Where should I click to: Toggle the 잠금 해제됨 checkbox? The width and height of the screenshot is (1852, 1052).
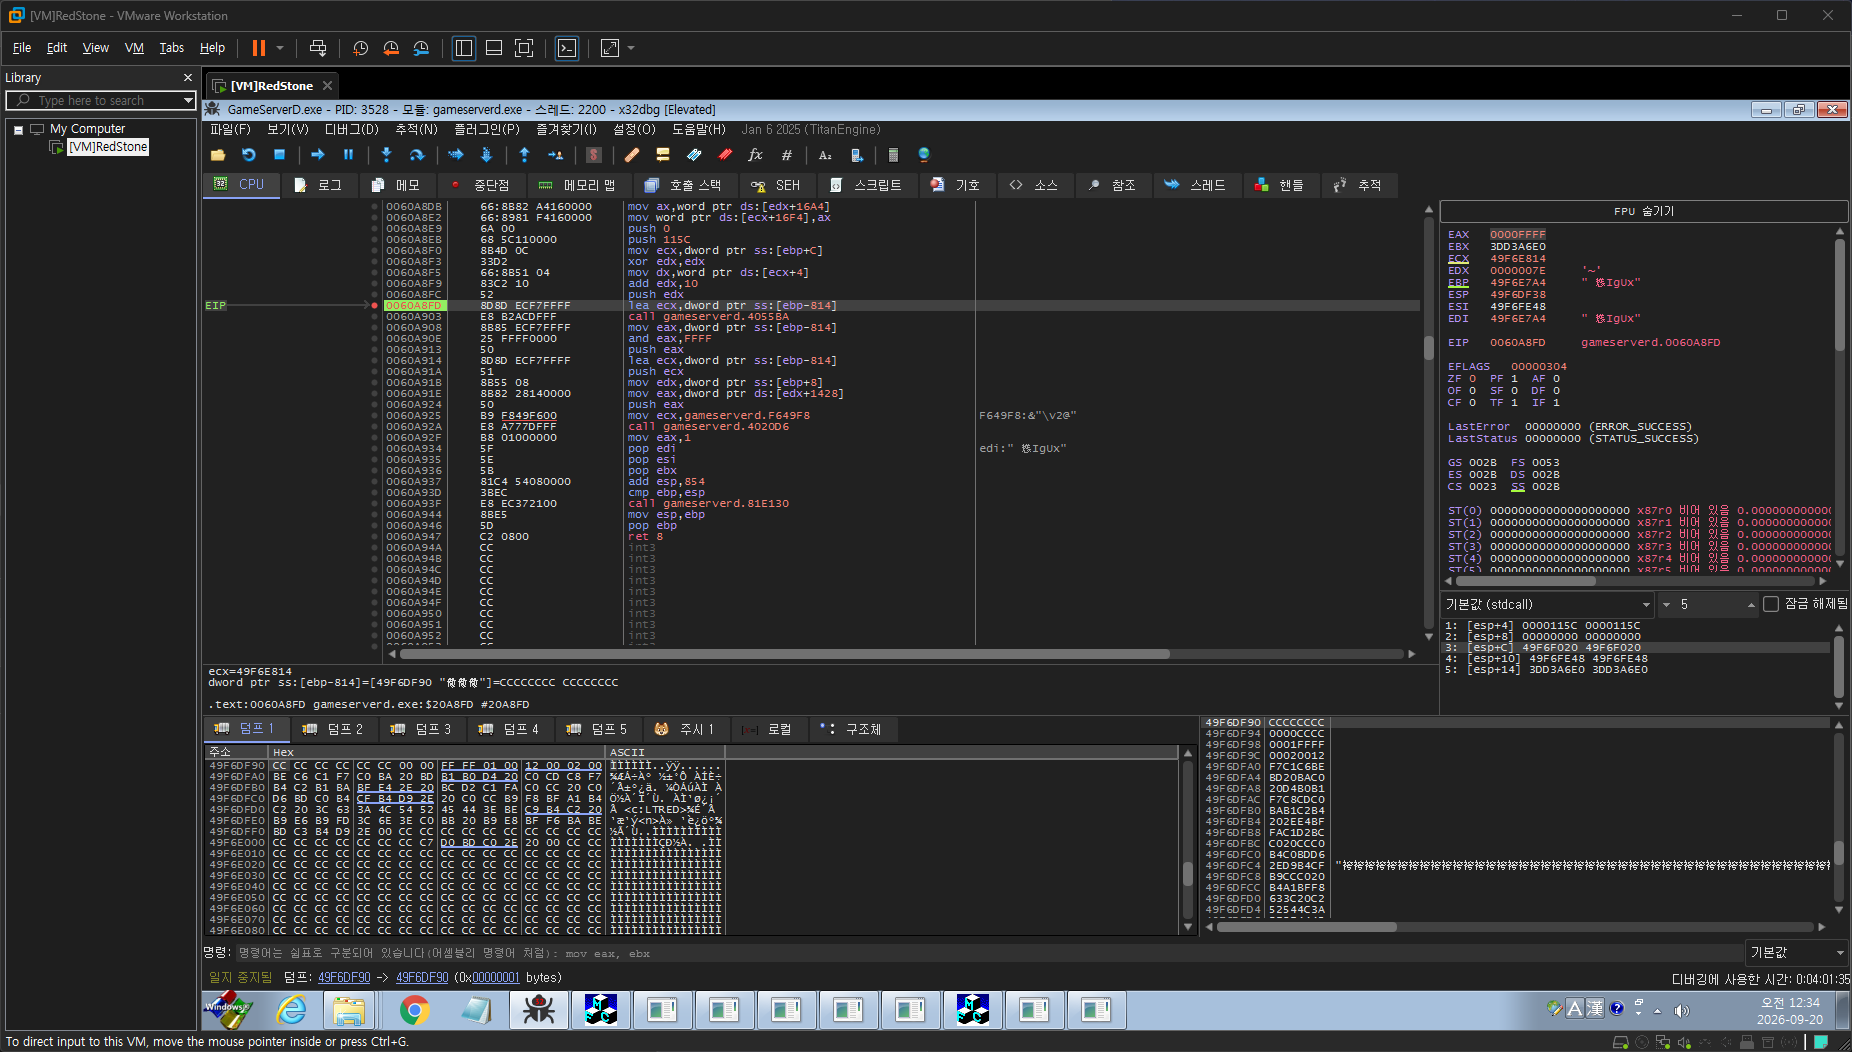[1771, 604]
